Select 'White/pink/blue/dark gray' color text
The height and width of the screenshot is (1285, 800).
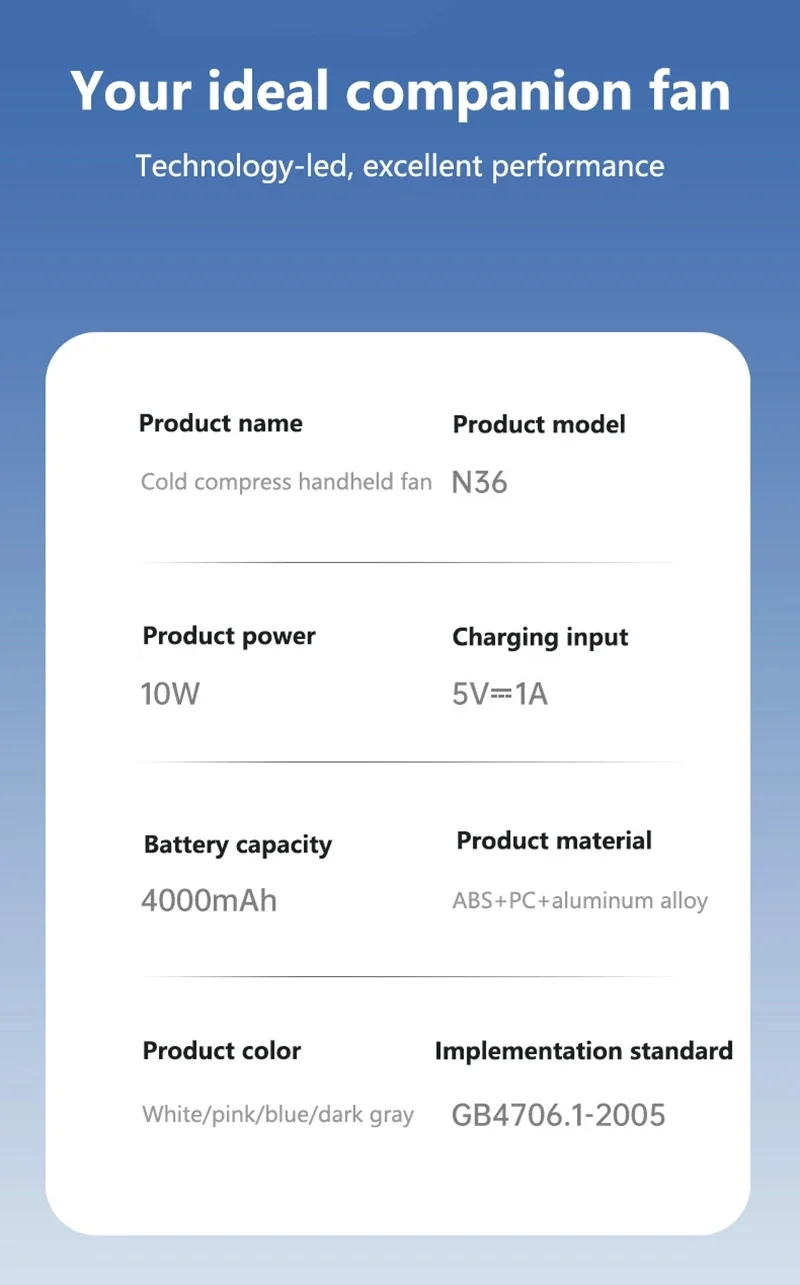coord(278,1114)
